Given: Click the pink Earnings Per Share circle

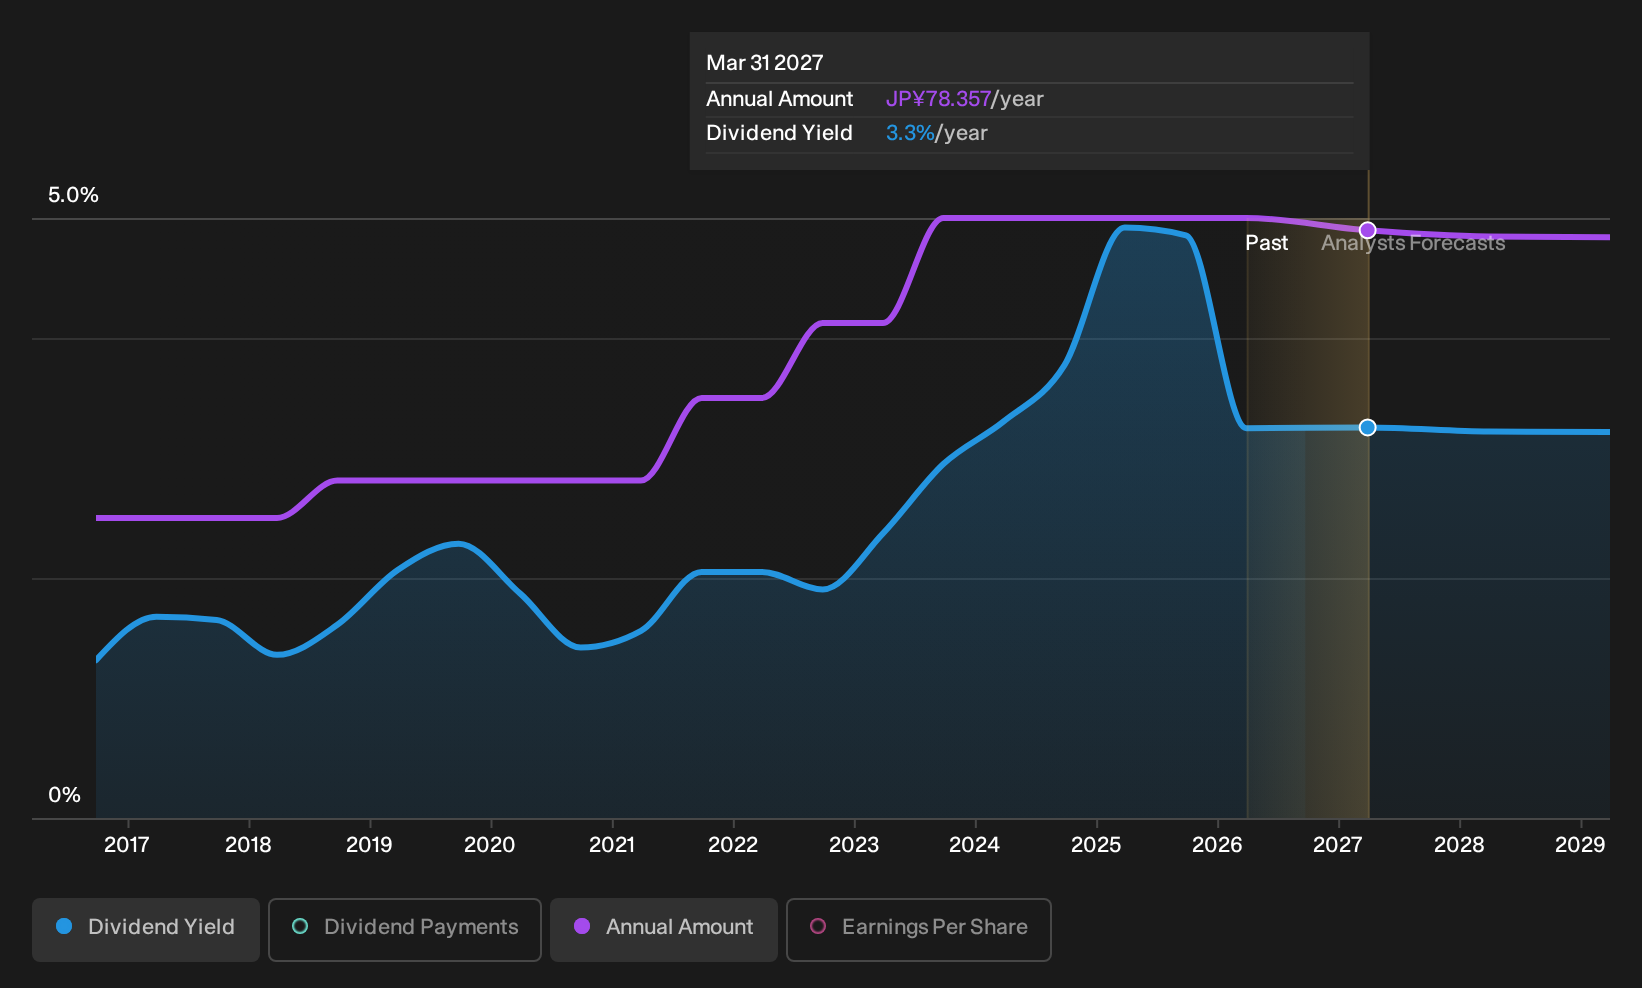Looking at the screenshot, I should (x=818, y=926).
